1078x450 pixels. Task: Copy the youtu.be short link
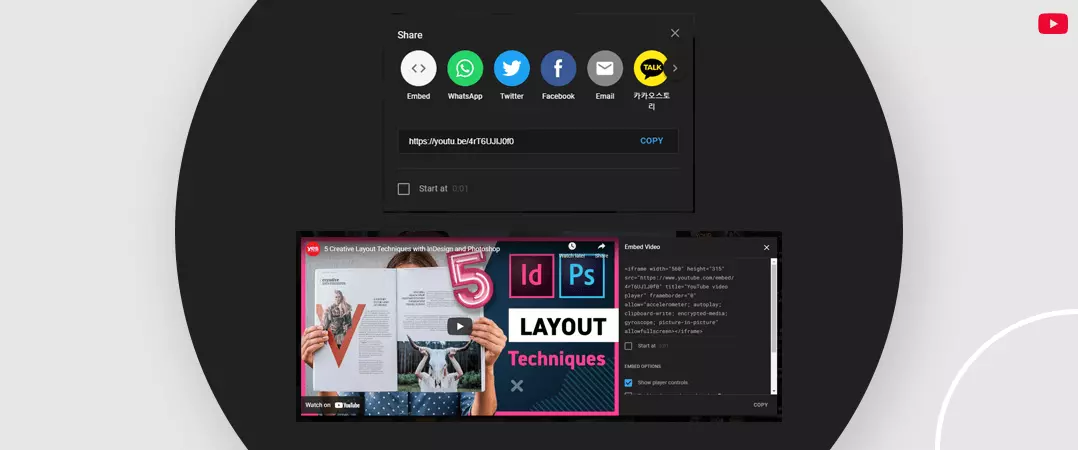652,141
